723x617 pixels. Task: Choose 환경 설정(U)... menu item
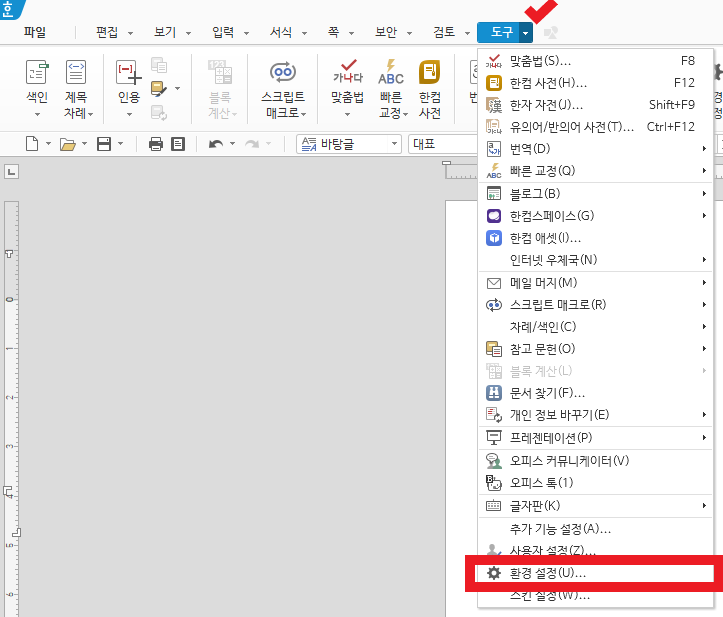pyautogui.click(x=595, y=573)
